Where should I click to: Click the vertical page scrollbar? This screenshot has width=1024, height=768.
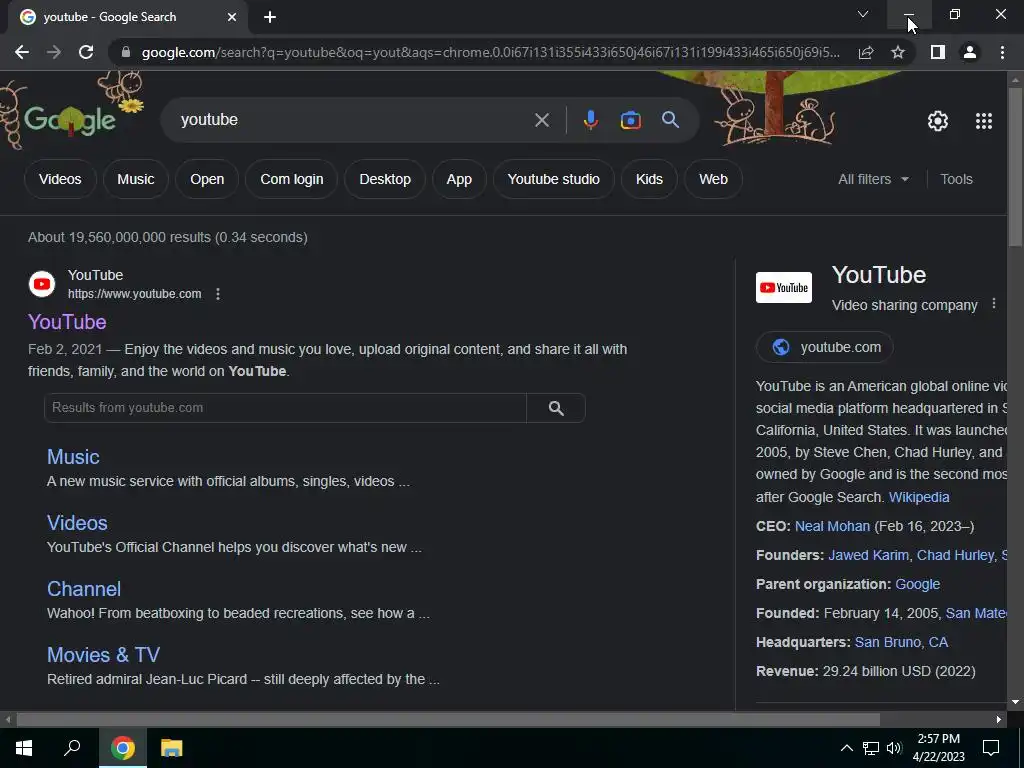pyautogui.click(x=1015, y=167)
